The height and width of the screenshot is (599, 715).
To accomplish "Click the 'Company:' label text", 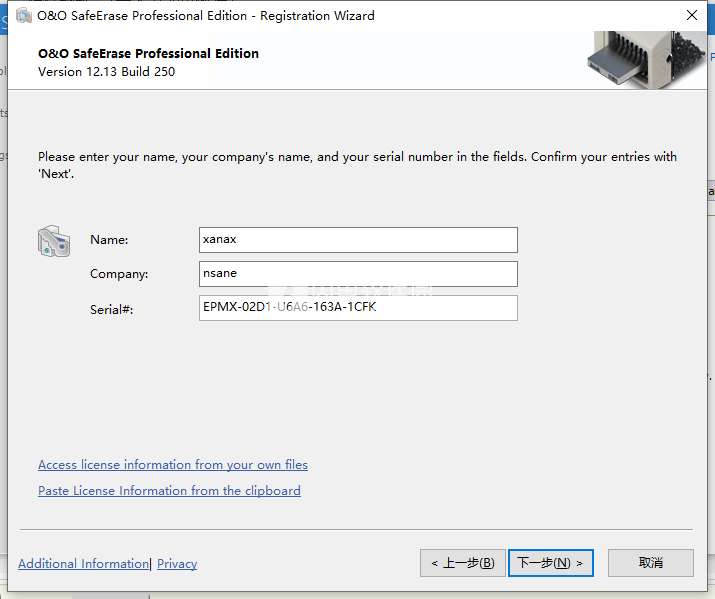I will 119,274.
